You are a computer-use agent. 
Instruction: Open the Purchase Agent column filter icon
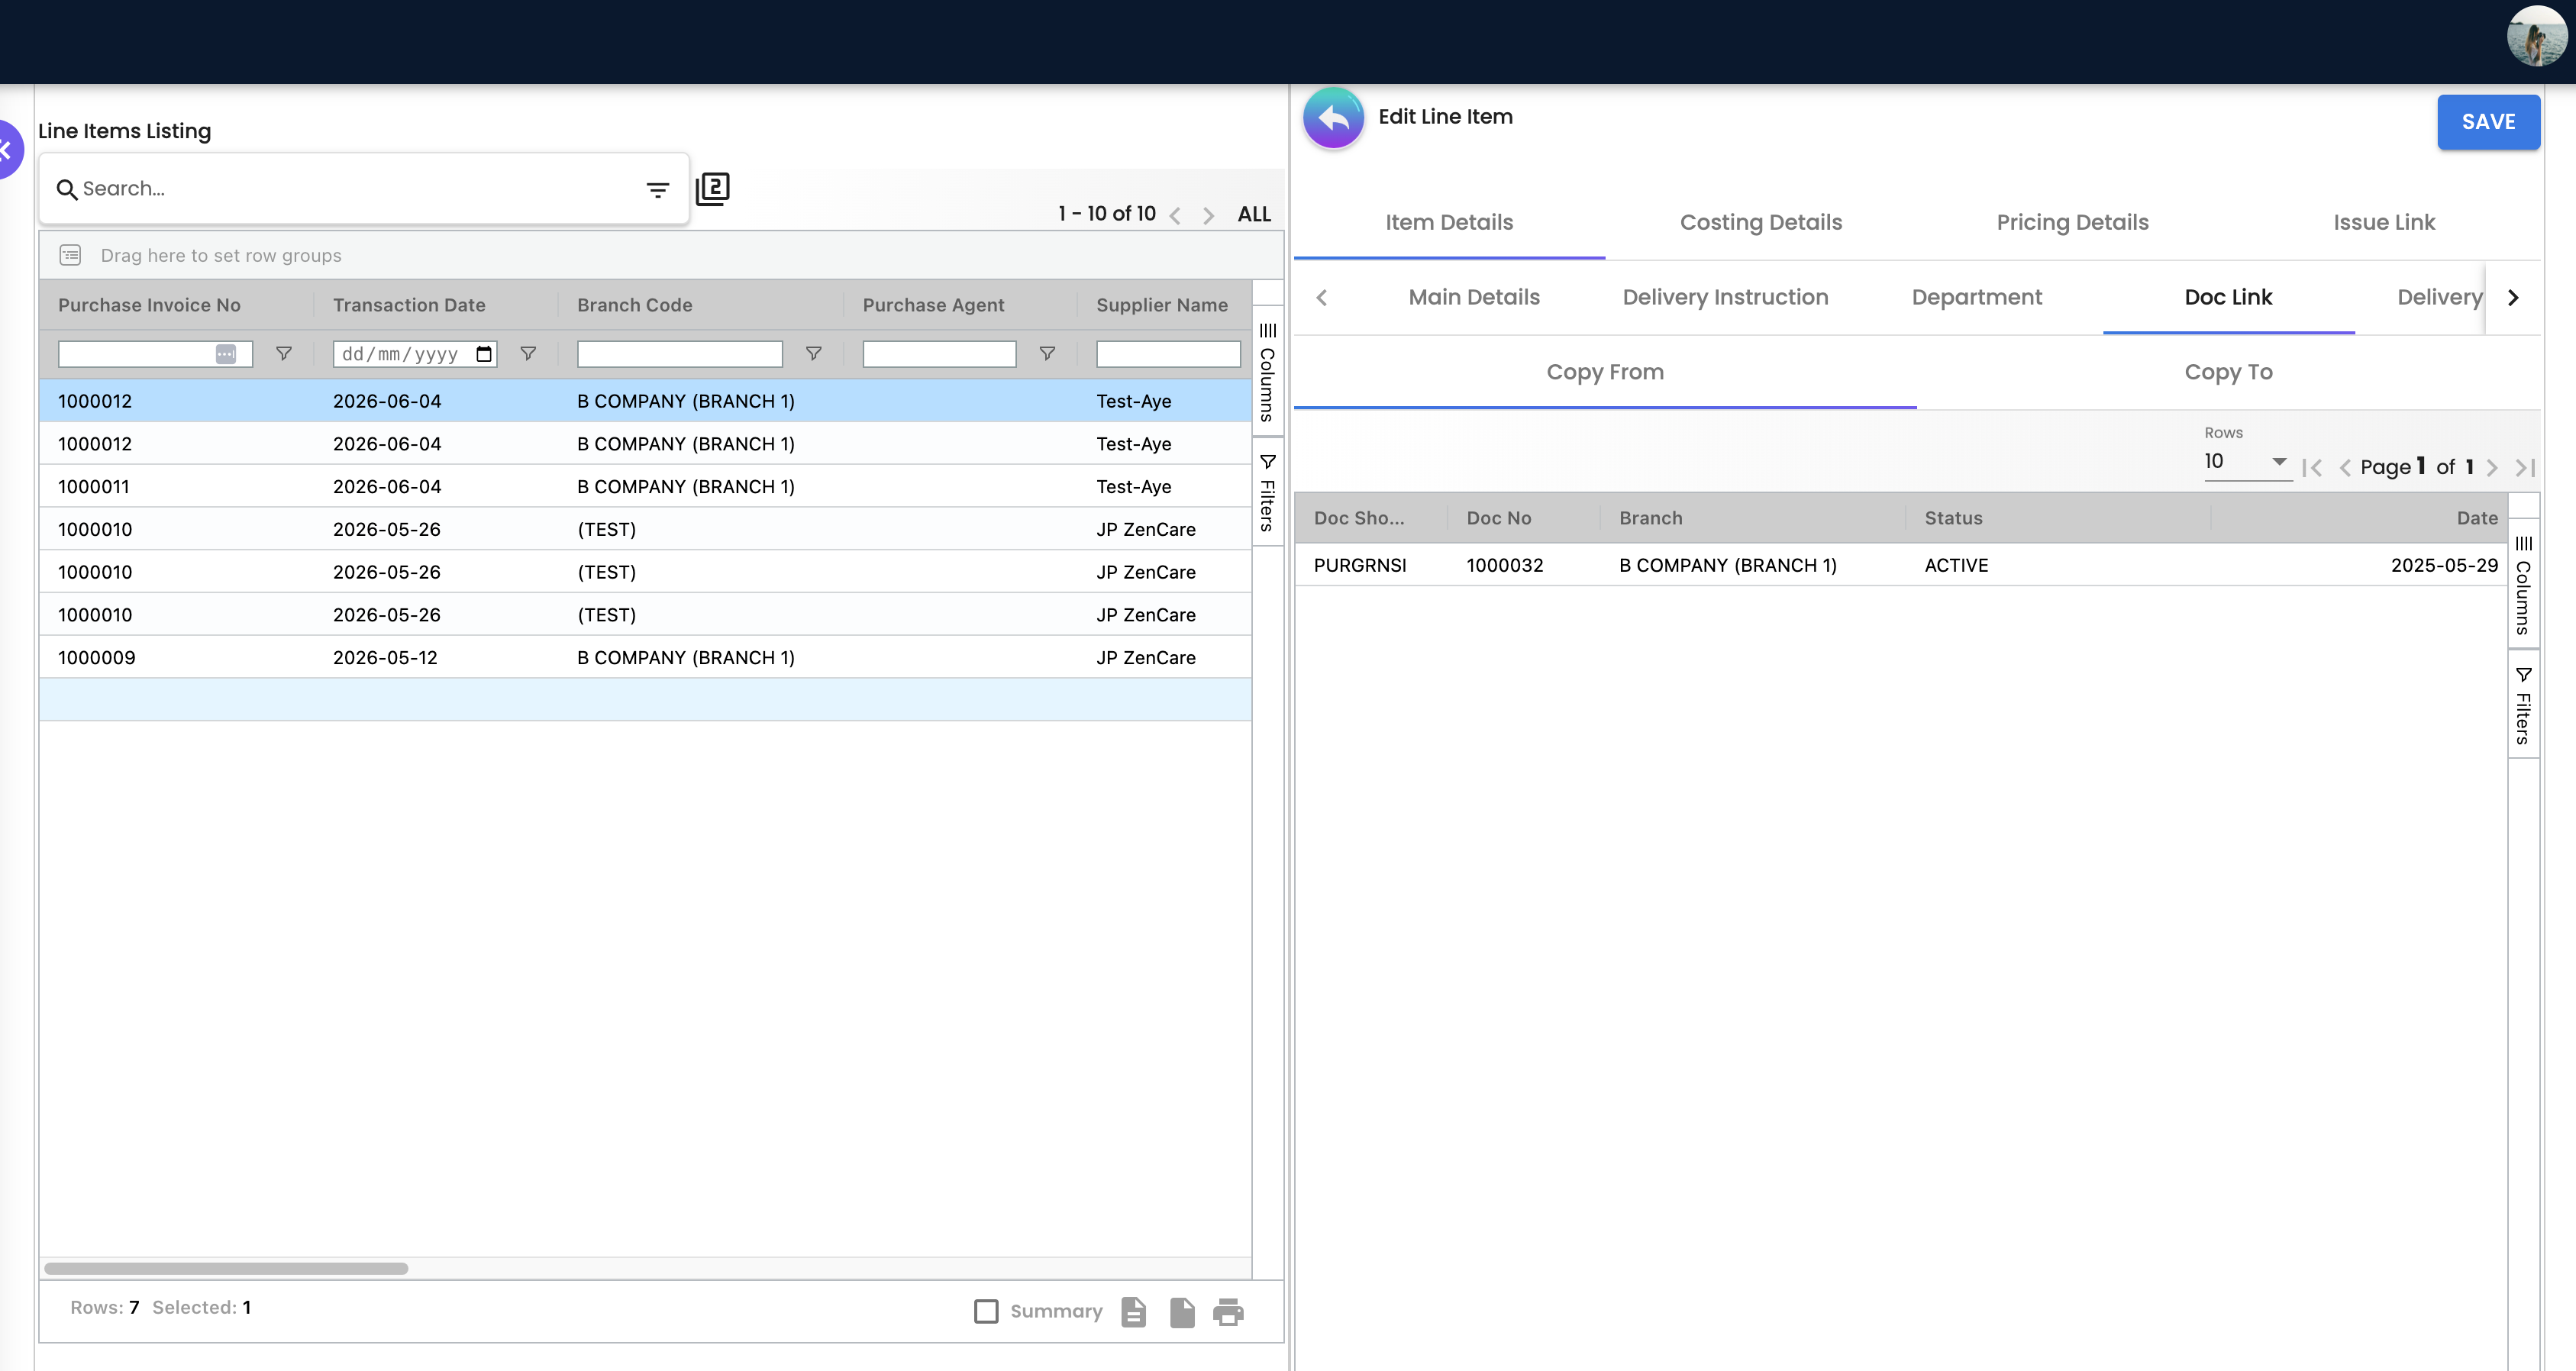pos(1047,354)
